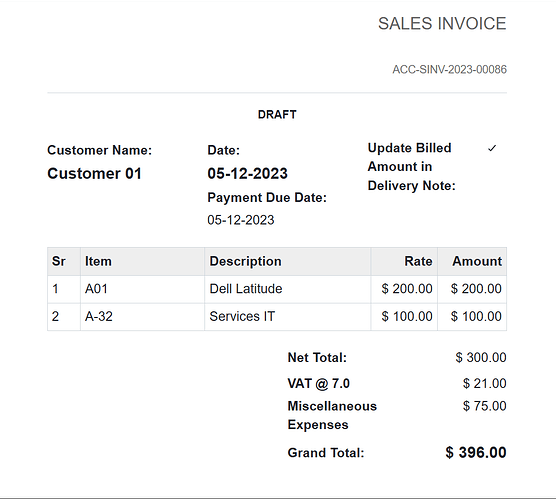Click the Update Billed Amount checkmark
This screenshot has height=499, width=556.
tap(492, 148)
